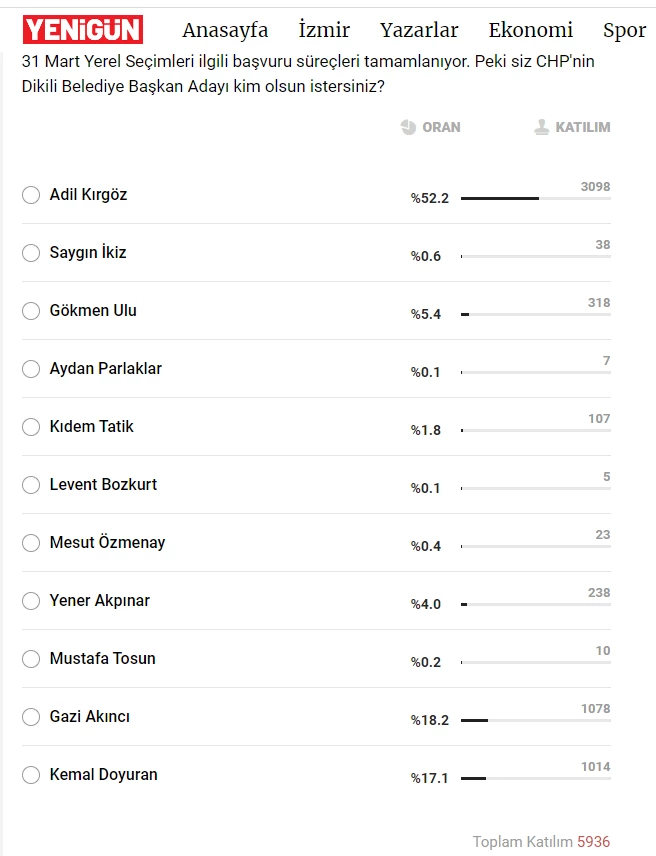Click the Oran pie chart icon

[408, 127]
